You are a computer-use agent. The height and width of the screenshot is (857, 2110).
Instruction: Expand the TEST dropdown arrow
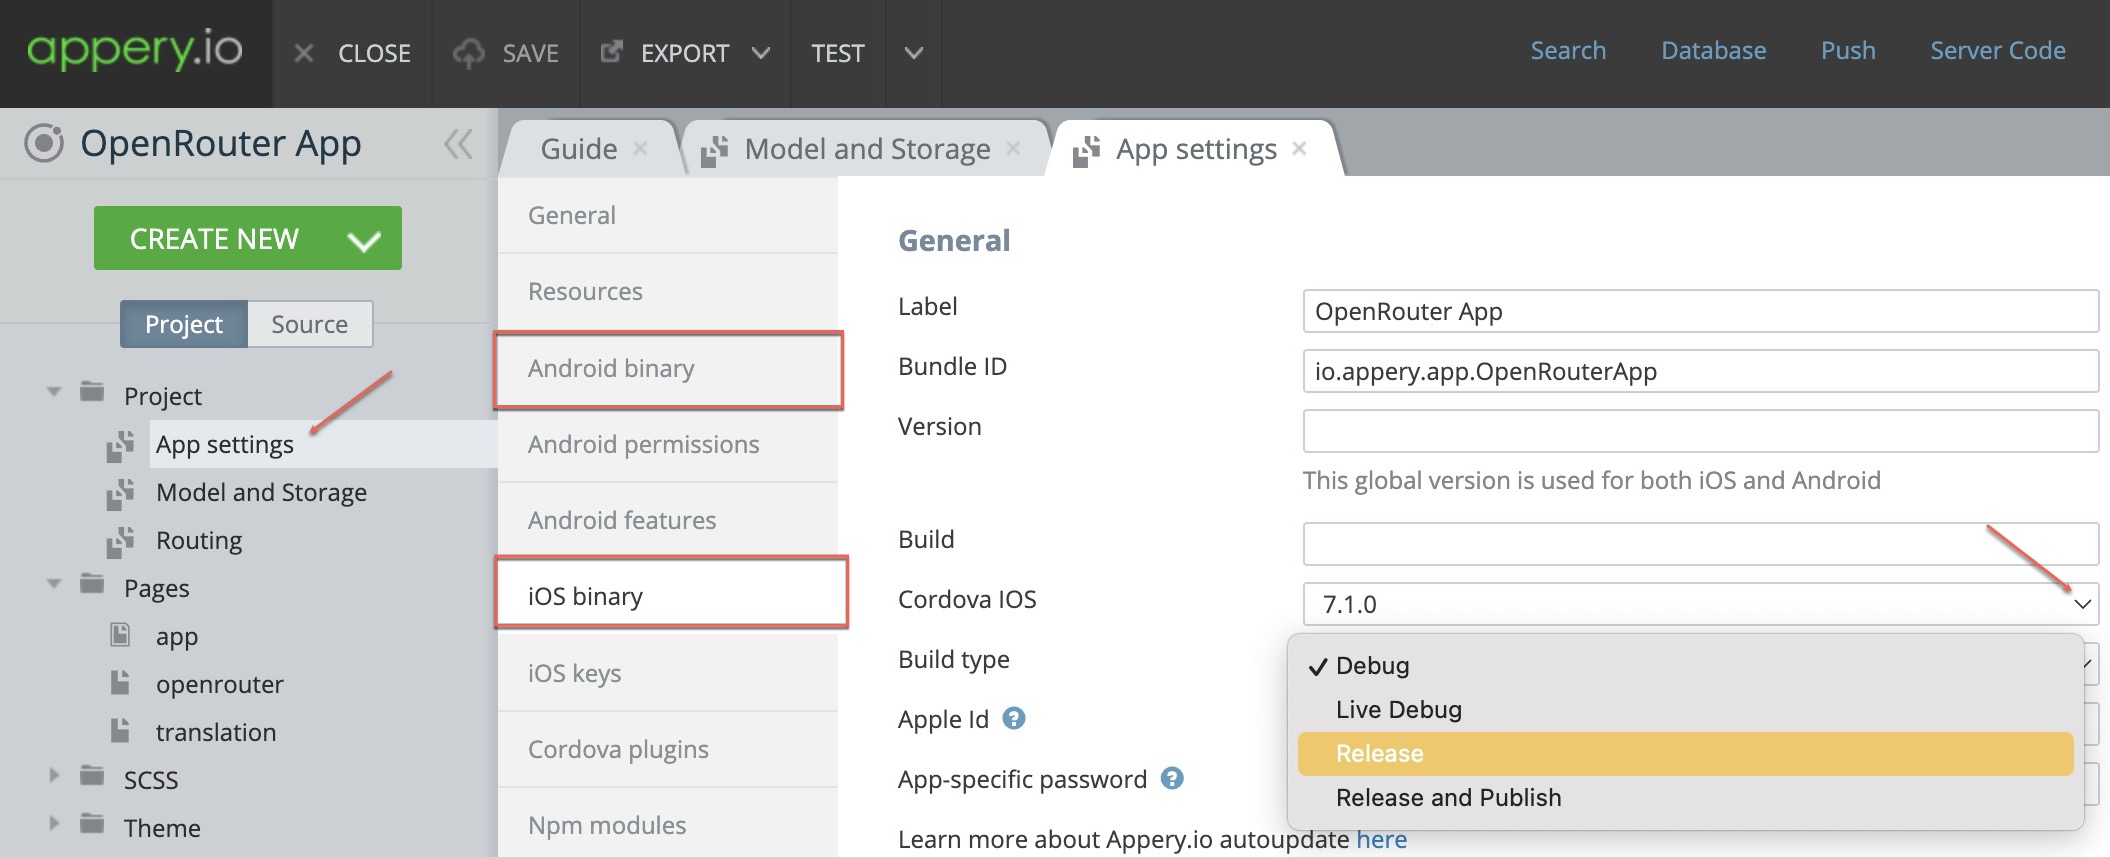pyautogui.click(x=913, y=53)
